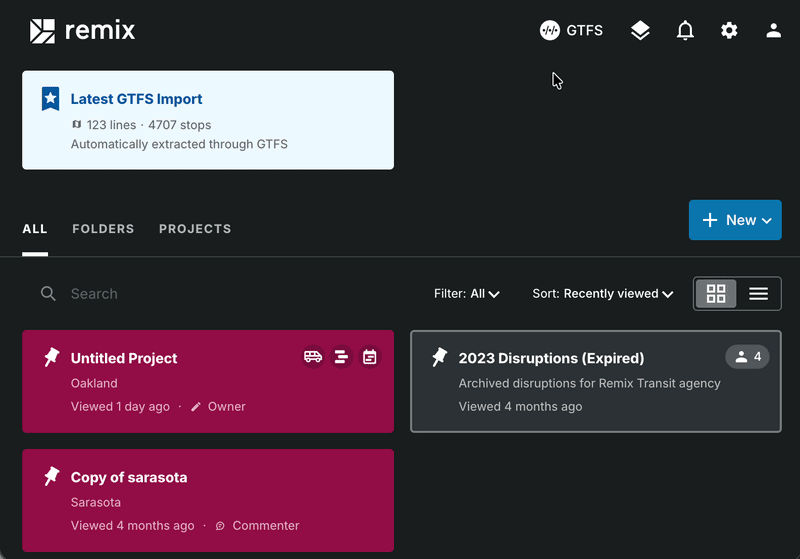Switch to grid view
The height and width of the screenshot is (559, 800).
pos(715,293)
